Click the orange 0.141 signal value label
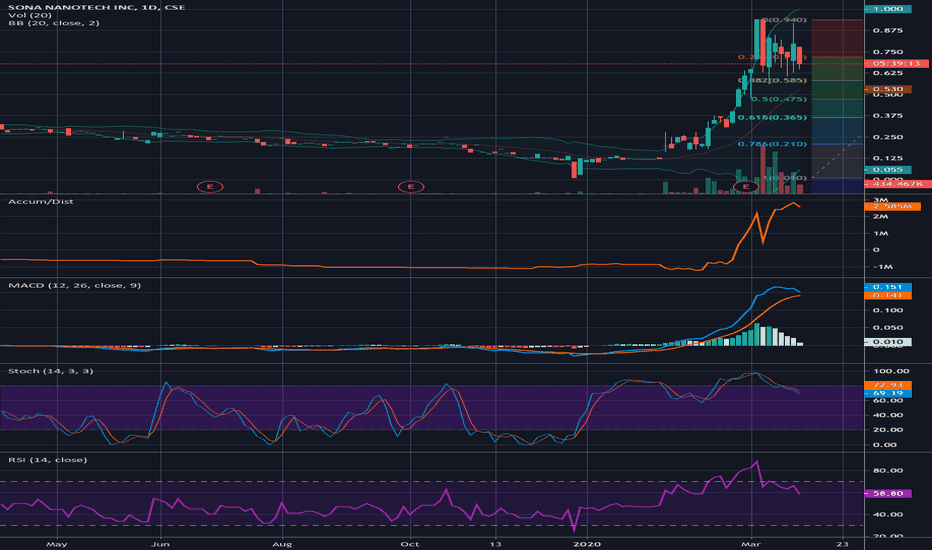The width and height of the screenshot is (932, 550). click(x=887, y=295)
